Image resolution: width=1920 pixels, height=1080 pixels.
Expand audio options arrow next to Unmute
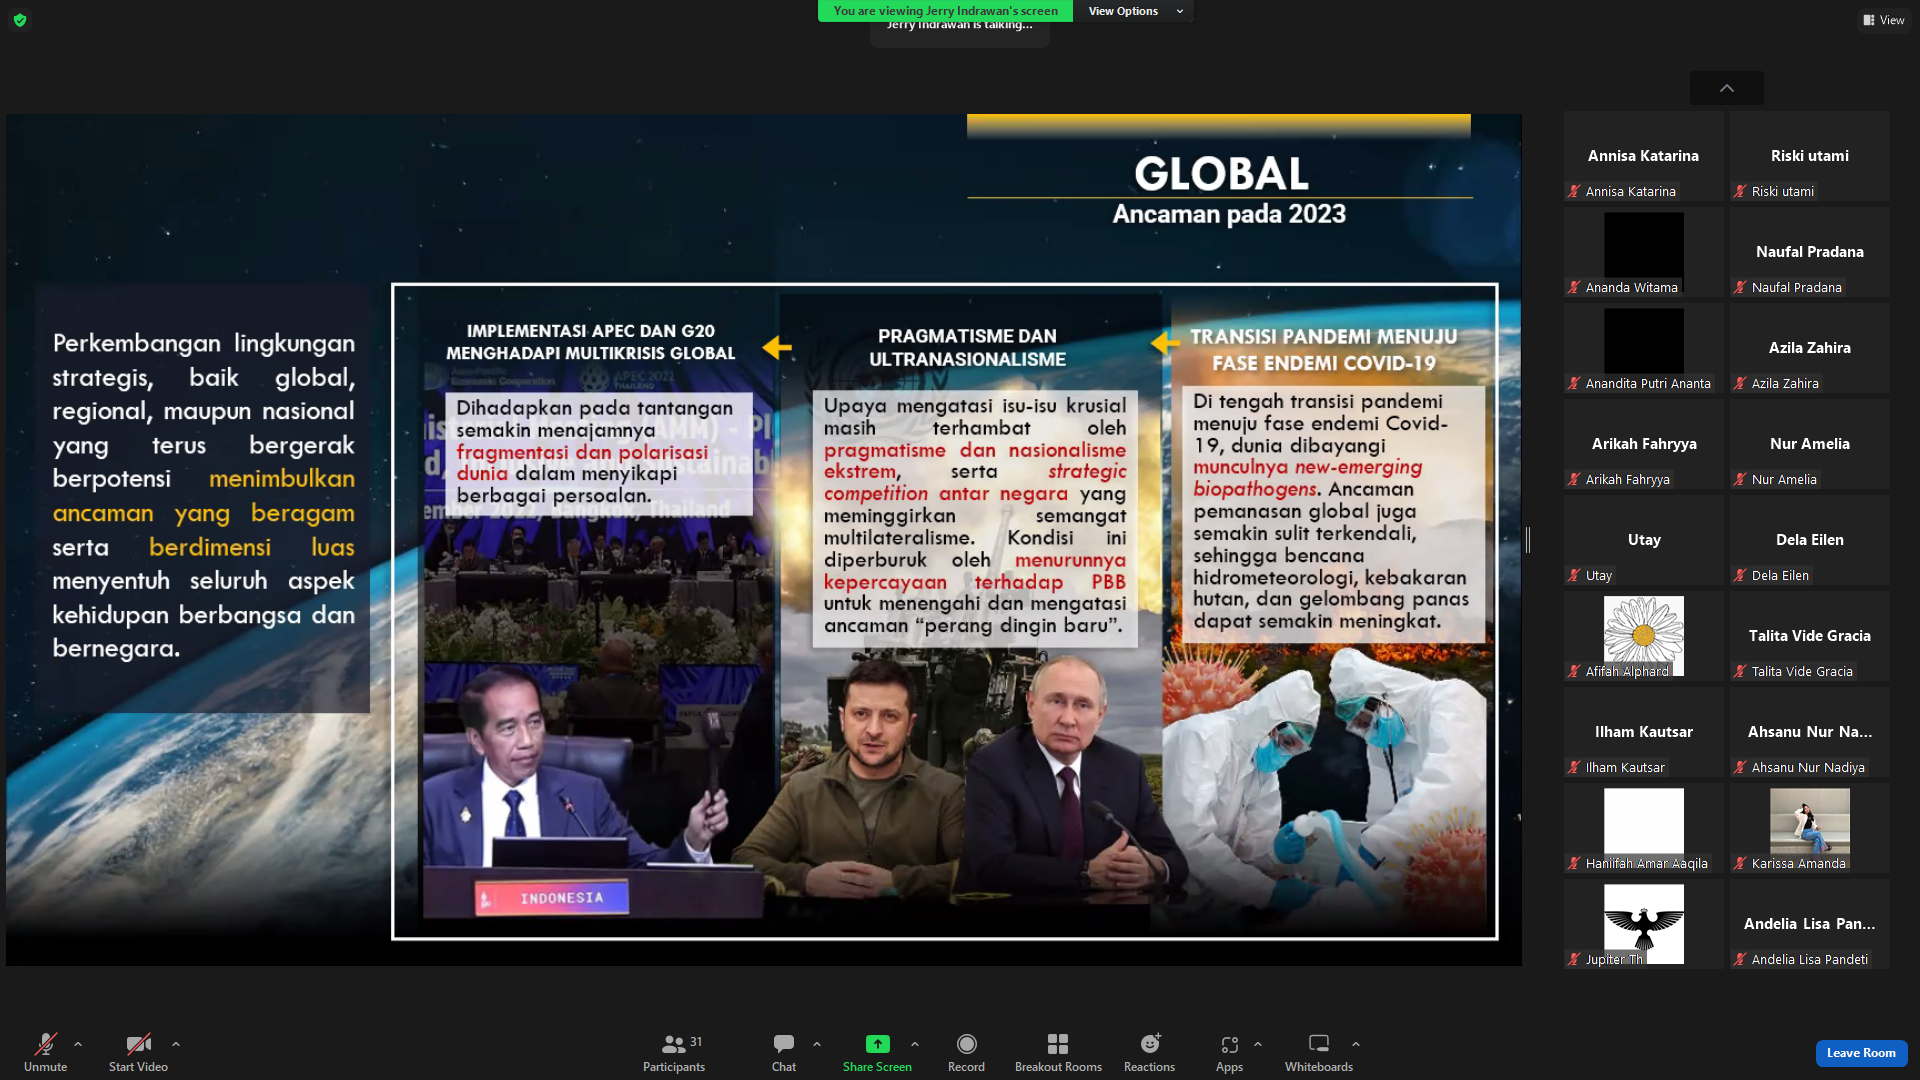pos(78,1044)
